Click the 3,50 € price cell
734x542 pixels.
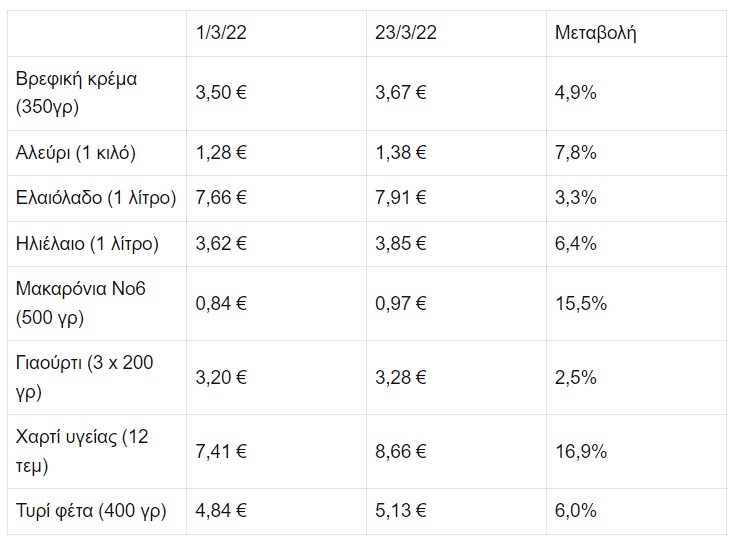point(276,93)
